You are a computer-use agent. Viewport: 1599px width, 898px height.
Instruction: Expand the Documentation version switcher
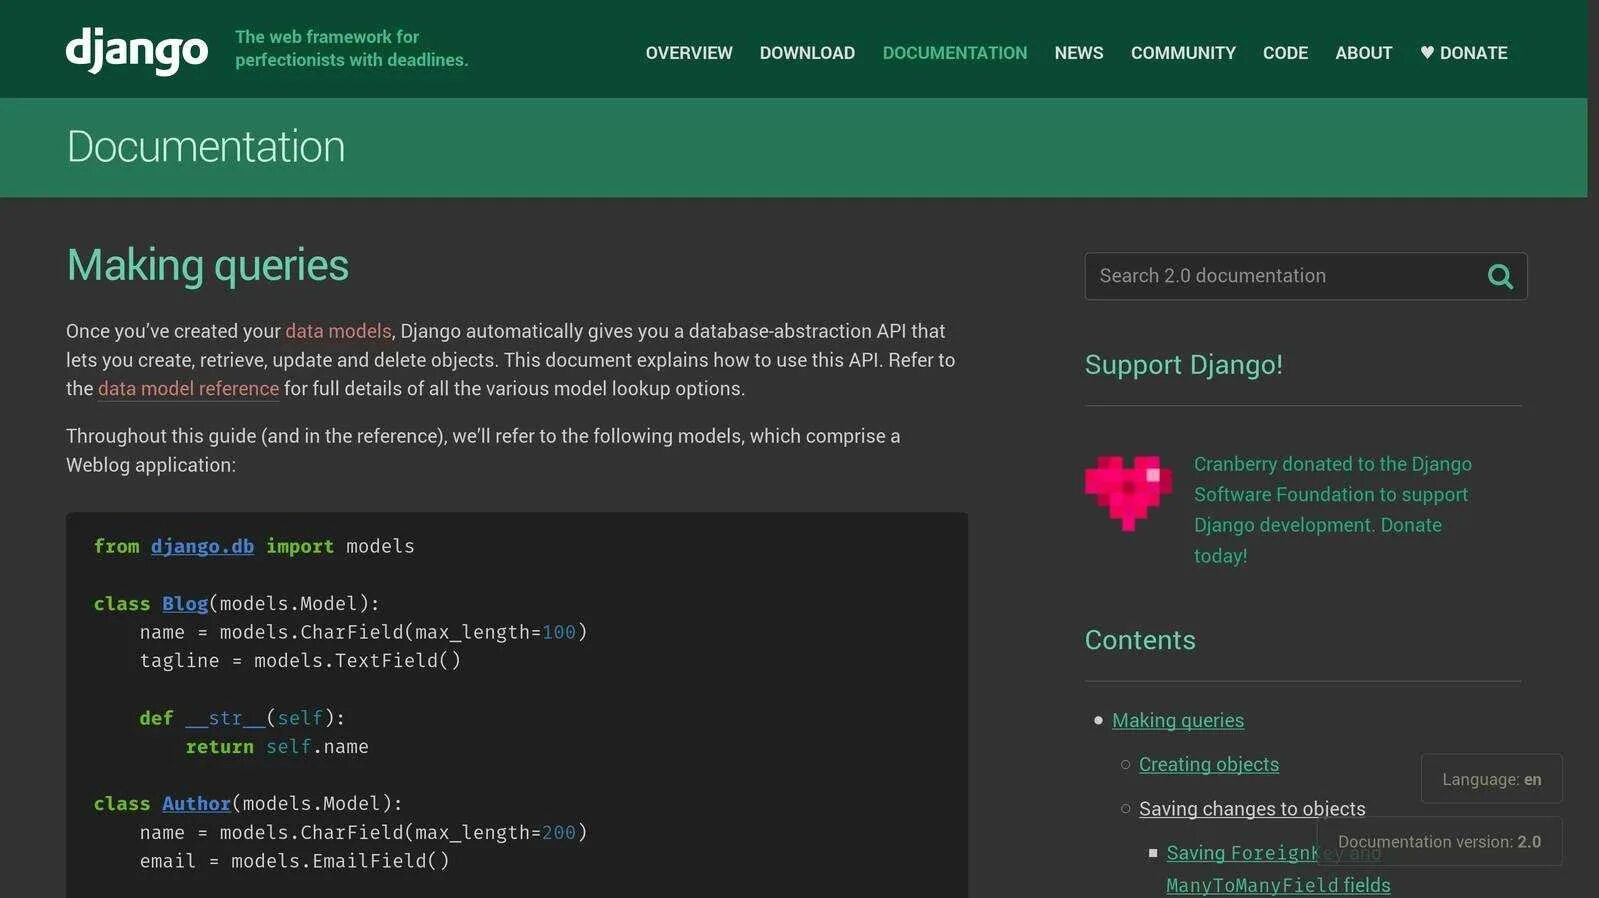(1438, 842)
